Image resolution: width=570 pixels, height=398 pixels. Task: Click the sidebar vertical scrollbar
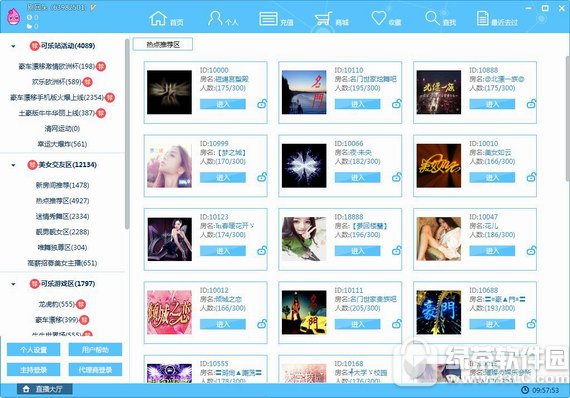tap(127, 134)
